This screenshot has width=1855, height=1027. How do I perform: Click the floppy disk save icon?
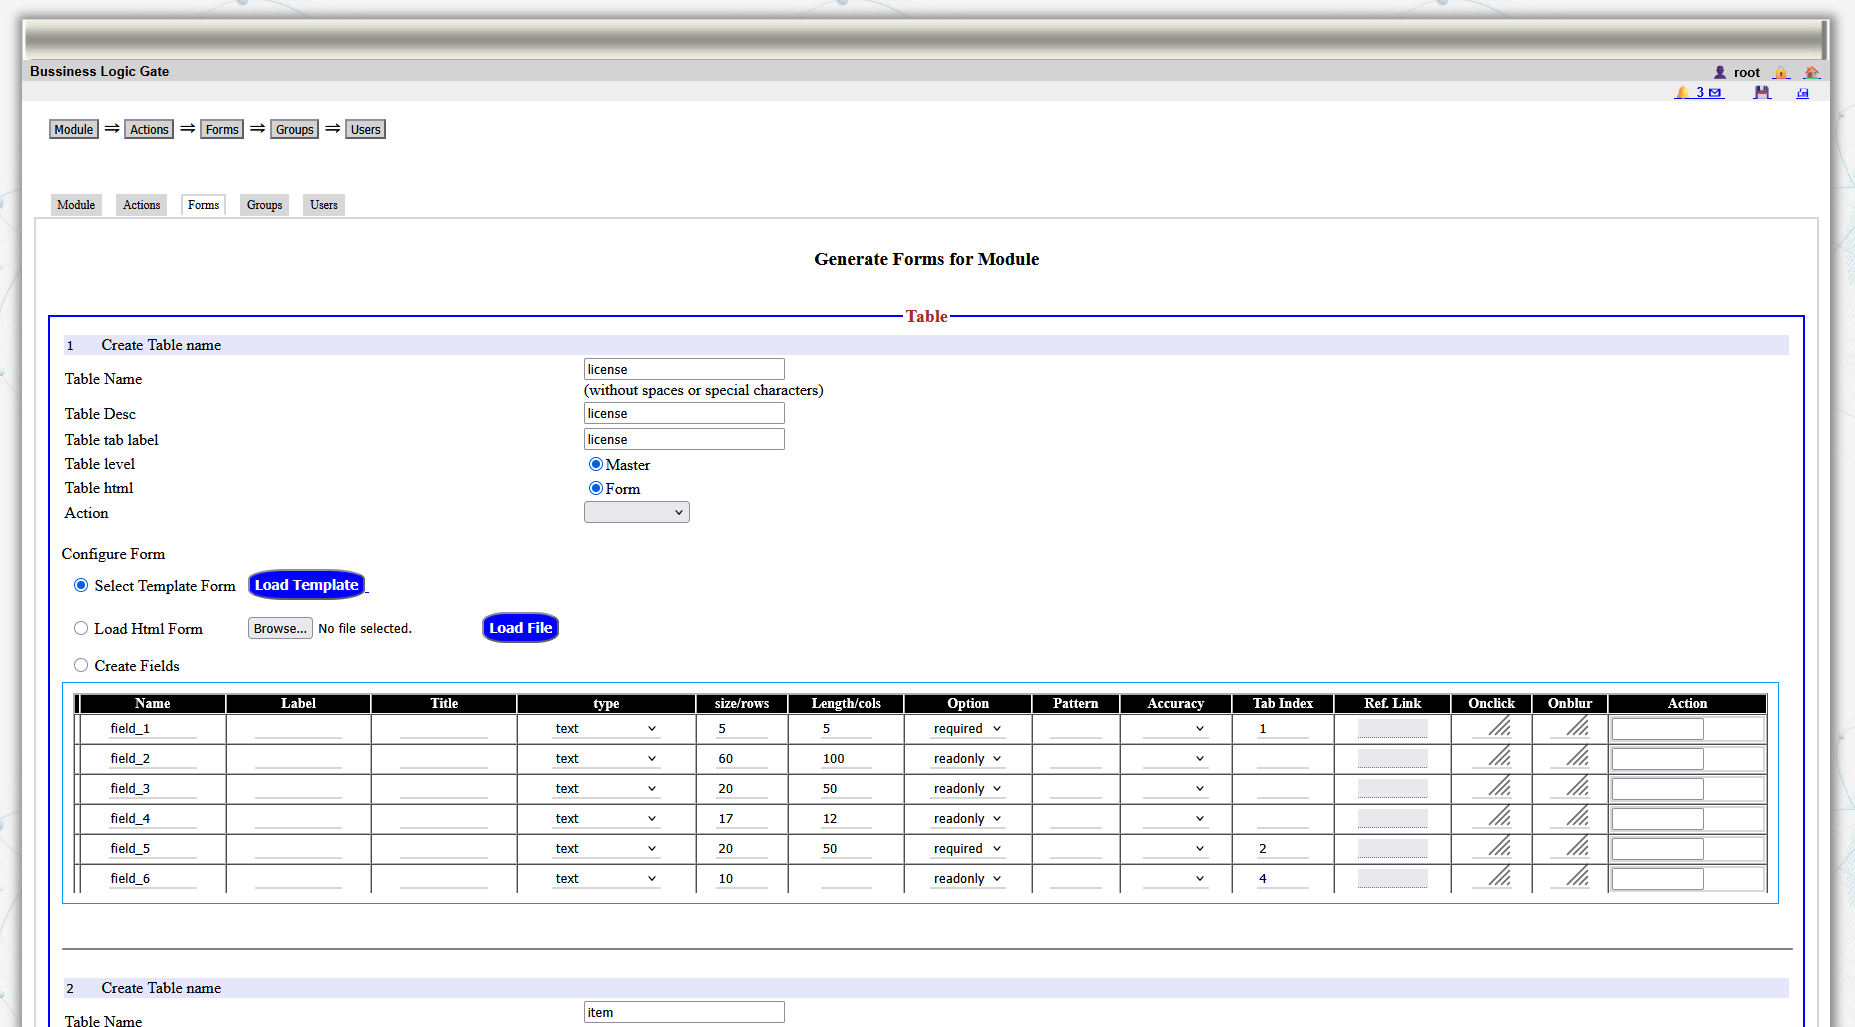point(1762,92)
